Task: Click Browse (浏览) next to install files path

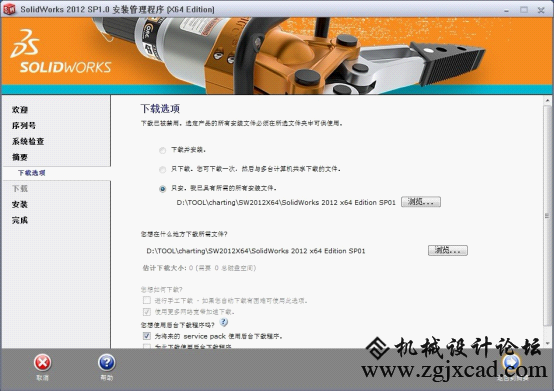Action: tap(420, 202)
